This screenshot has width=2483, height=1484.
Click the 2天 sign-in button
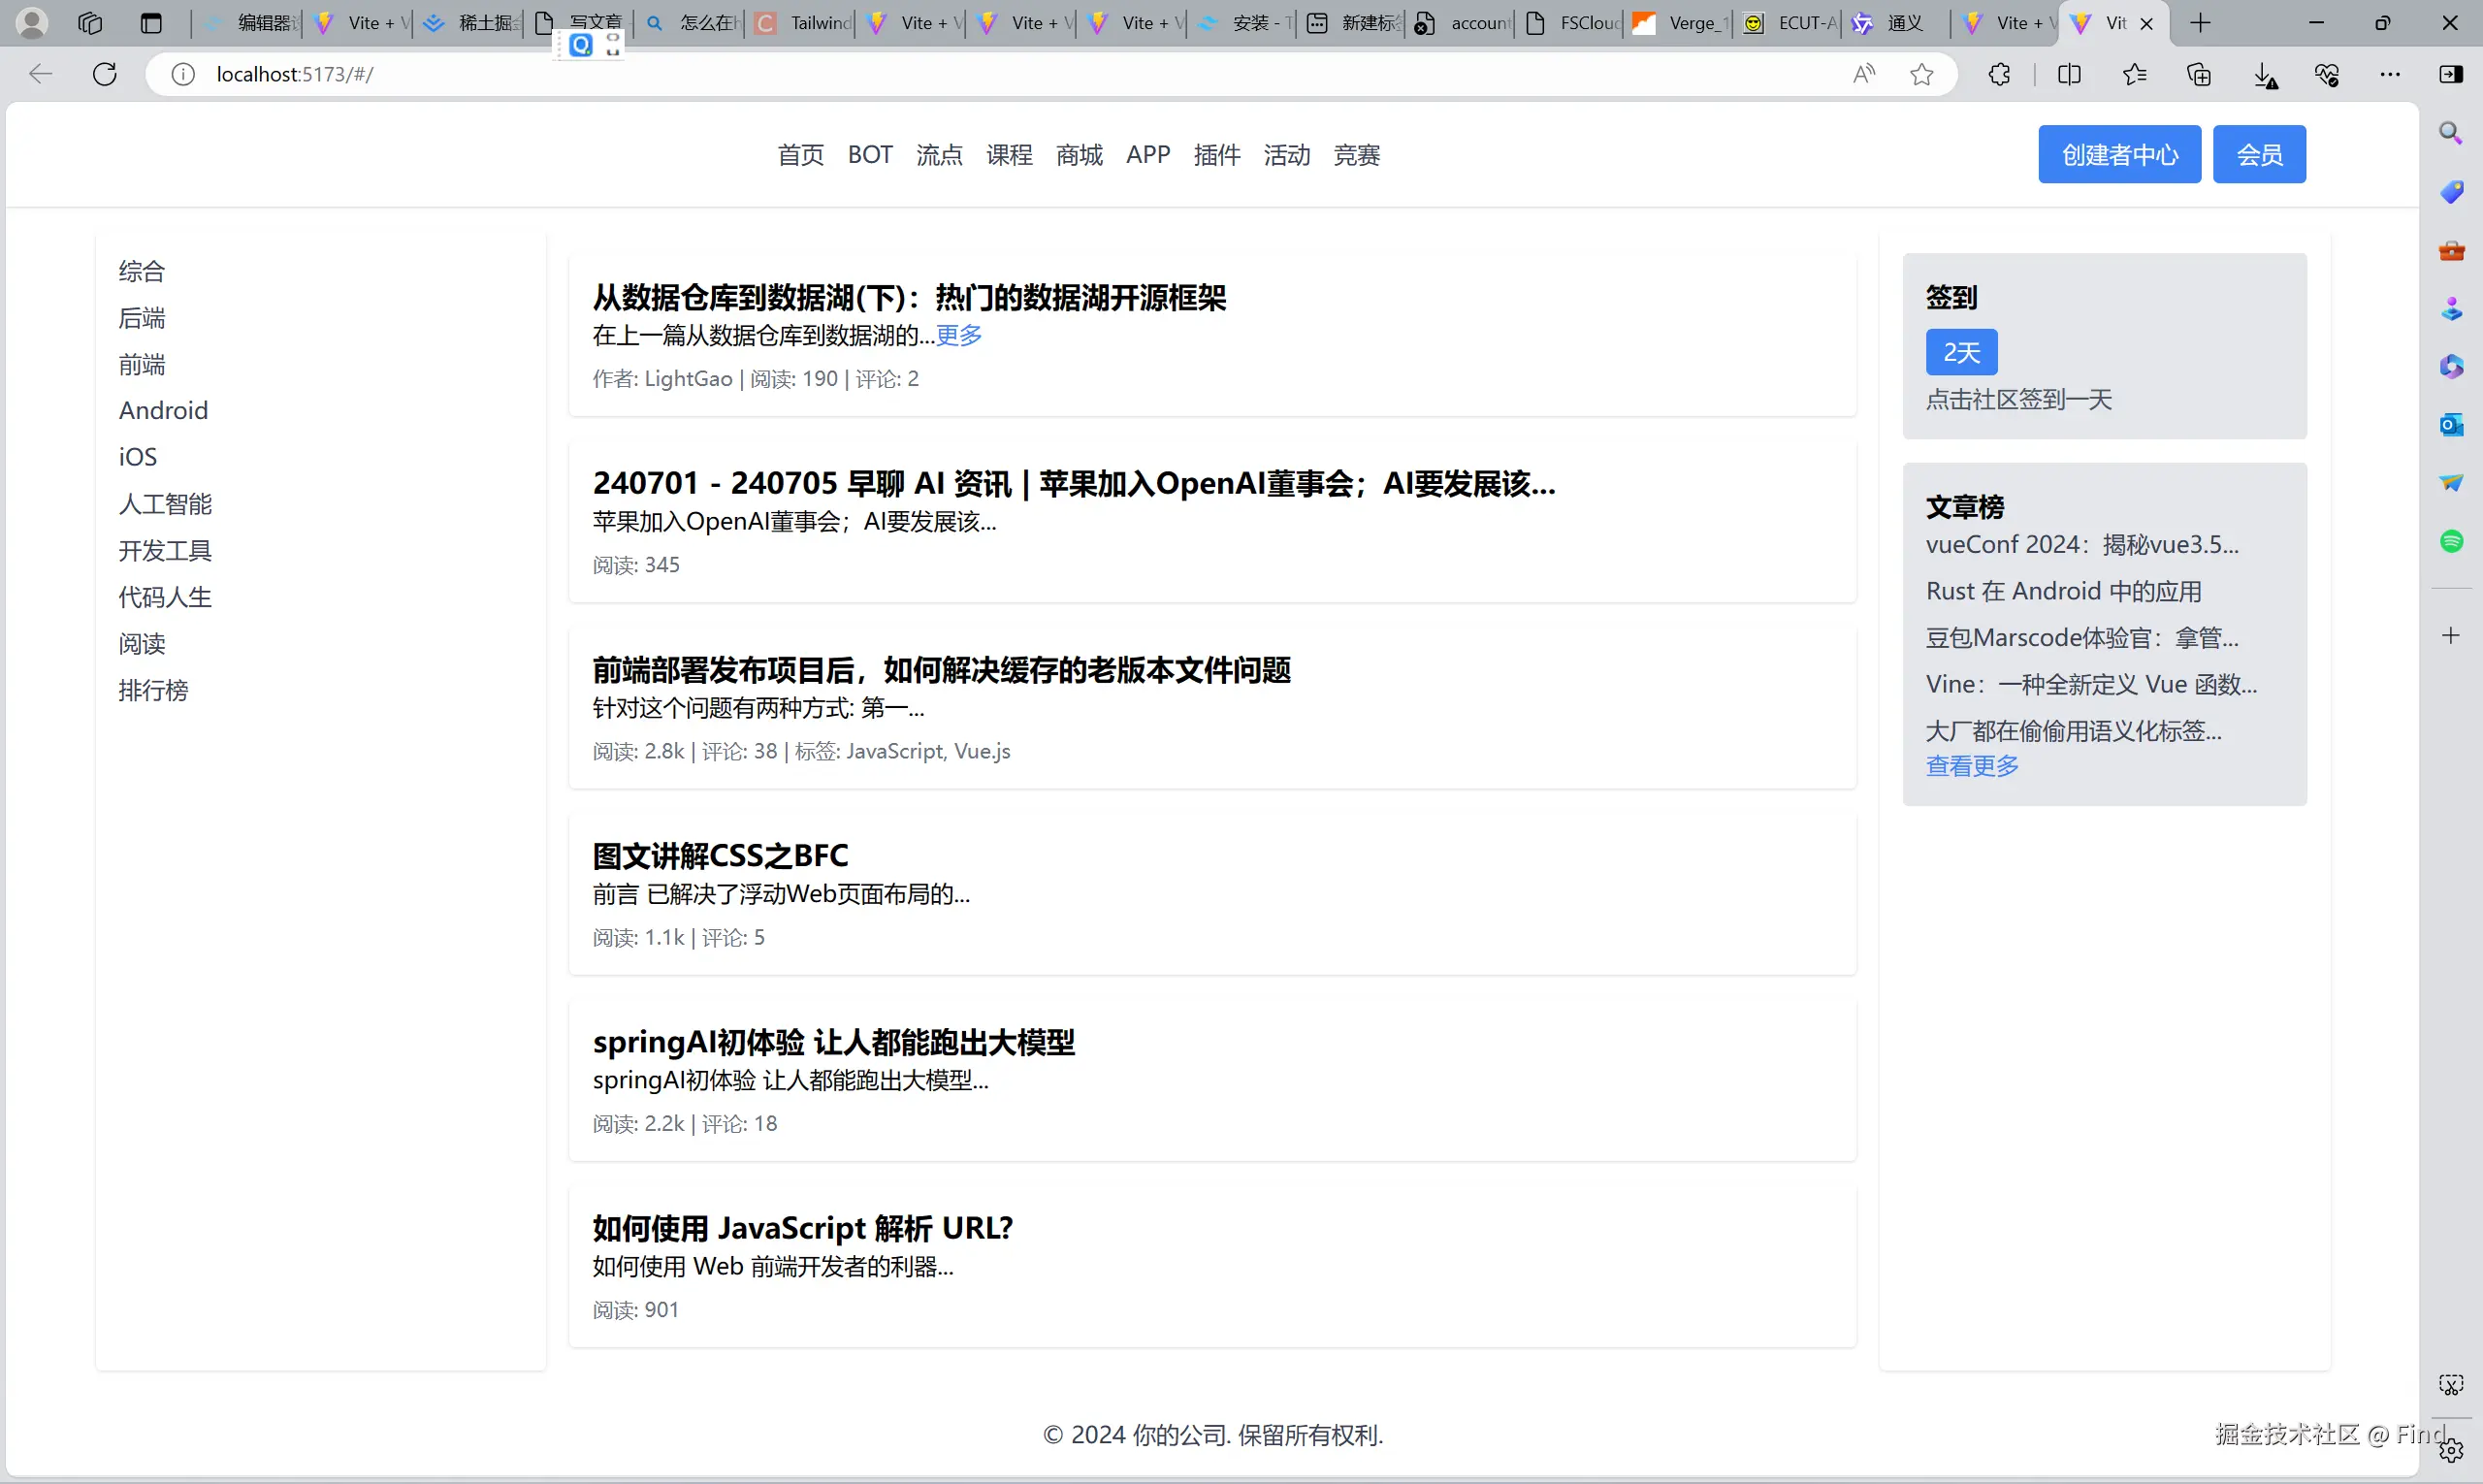[1960, 353]
